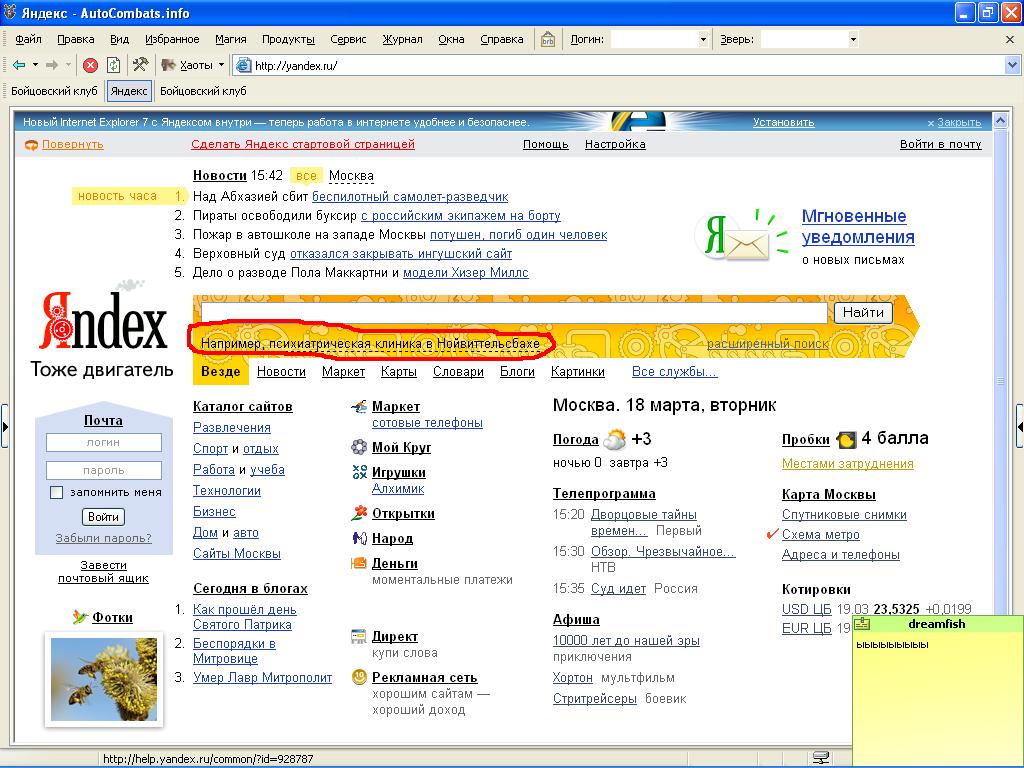Click the пароль mail input field
1024x768 pixels.
(104, 470)
